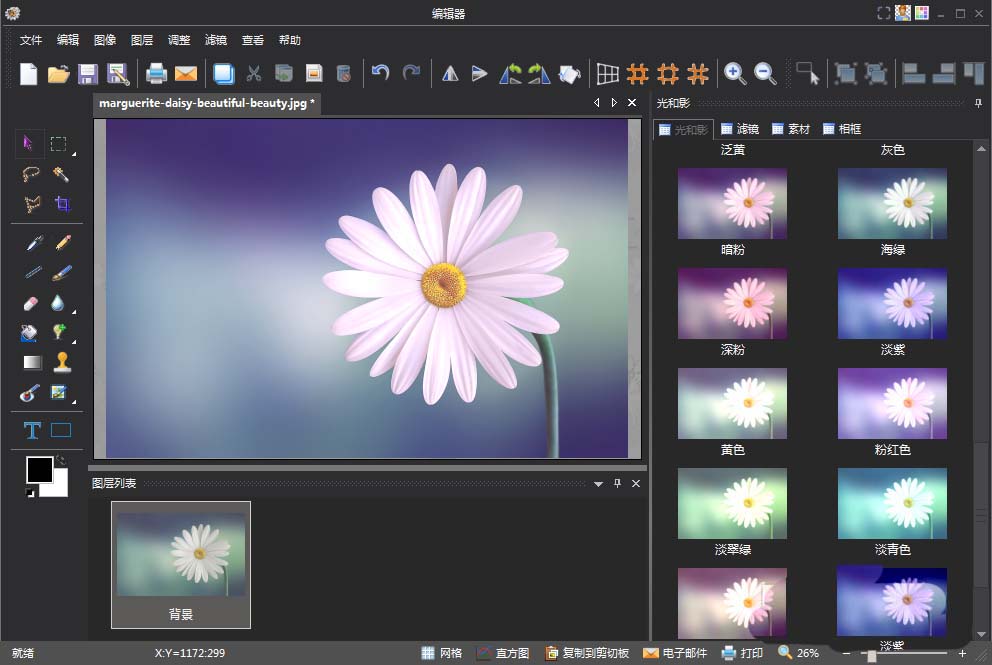
Task: Choose the Clone Stamp tool
Action: point(62,362)
